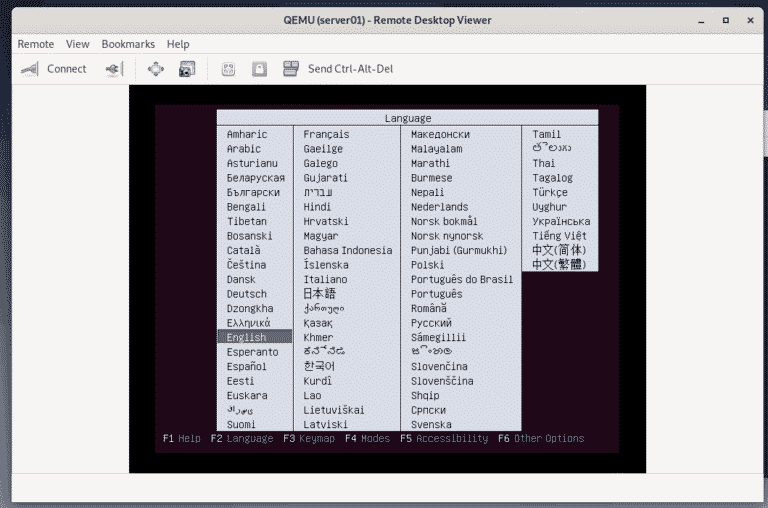The width and height of the screenshot is (768, 508).
Task: Choose Polski language
Action: point(427,265)
